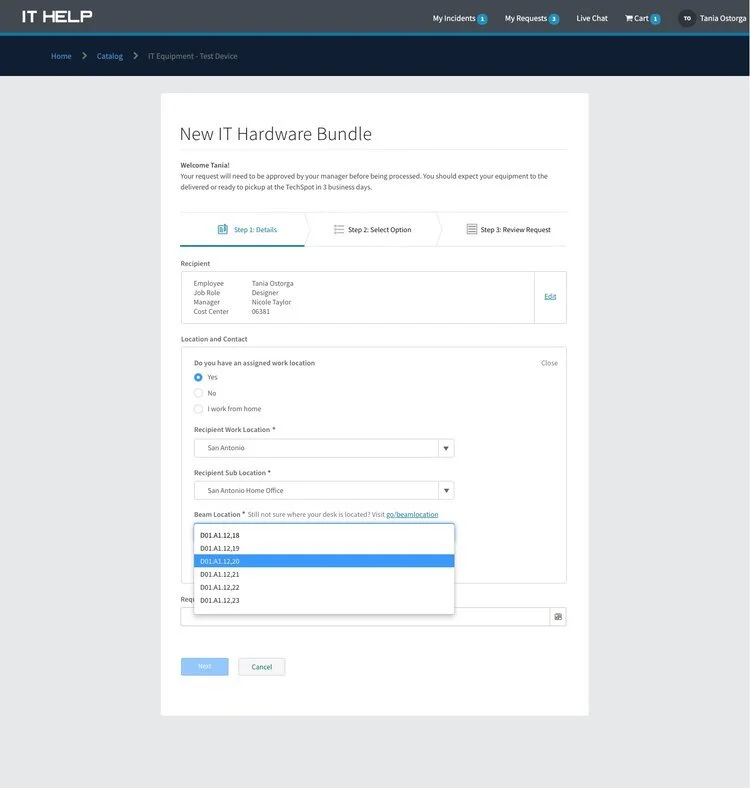The image size is (750, 788).
Task: Select the Yes radio button
Action: coord(198,377)
